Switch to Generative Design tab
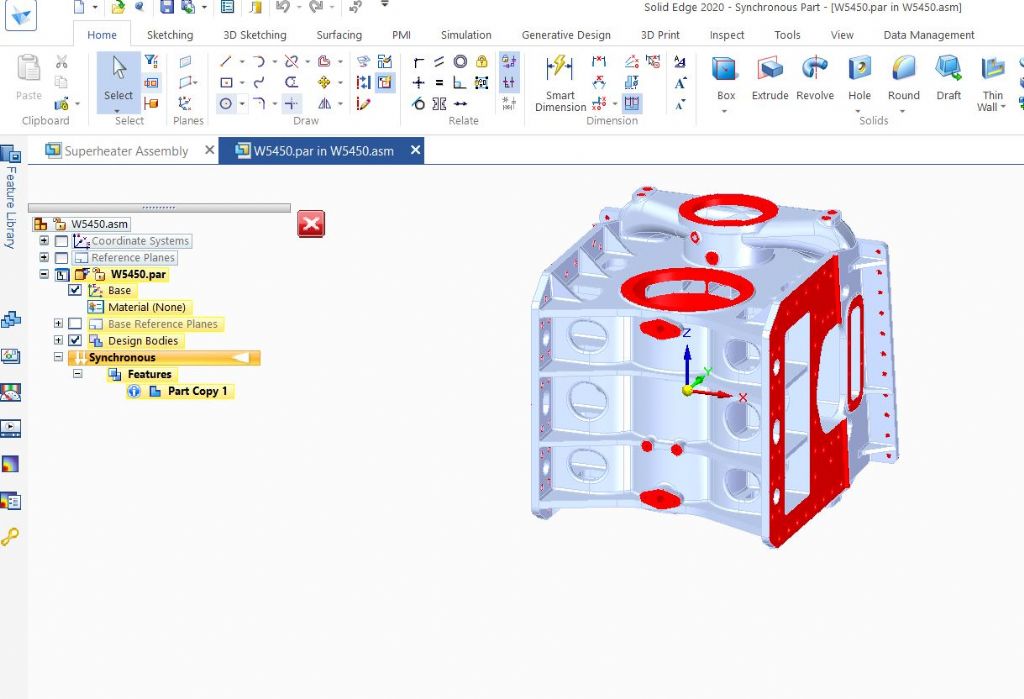This screenshot has width=1024, height=699. pyautogui.click(x=566, y=35)
